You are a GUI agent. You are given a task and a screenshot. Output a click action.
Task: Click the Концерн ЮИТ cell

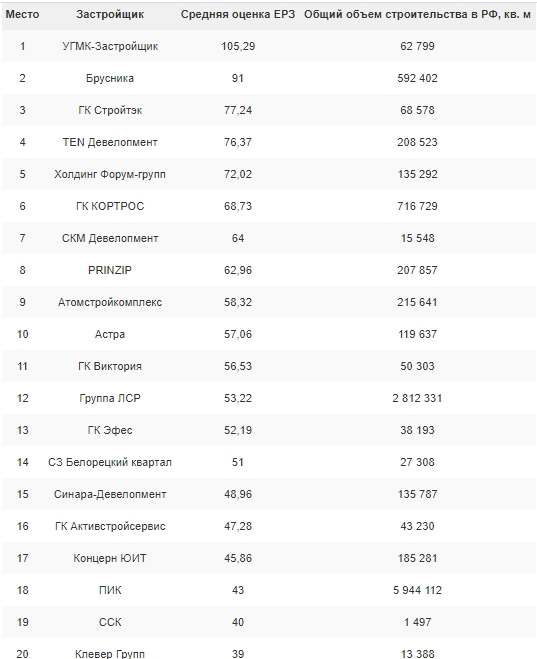coord(110,558)
